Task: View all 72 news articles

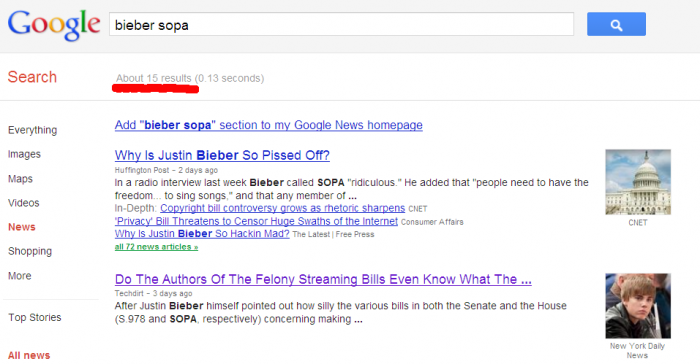Action: click(x=156, y=247)
